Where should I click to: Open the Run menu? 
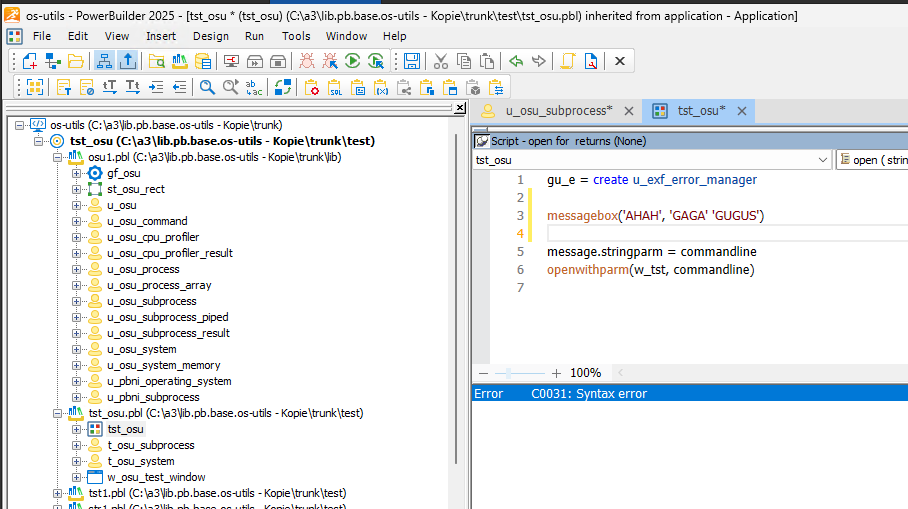click(x=254, y=36)
